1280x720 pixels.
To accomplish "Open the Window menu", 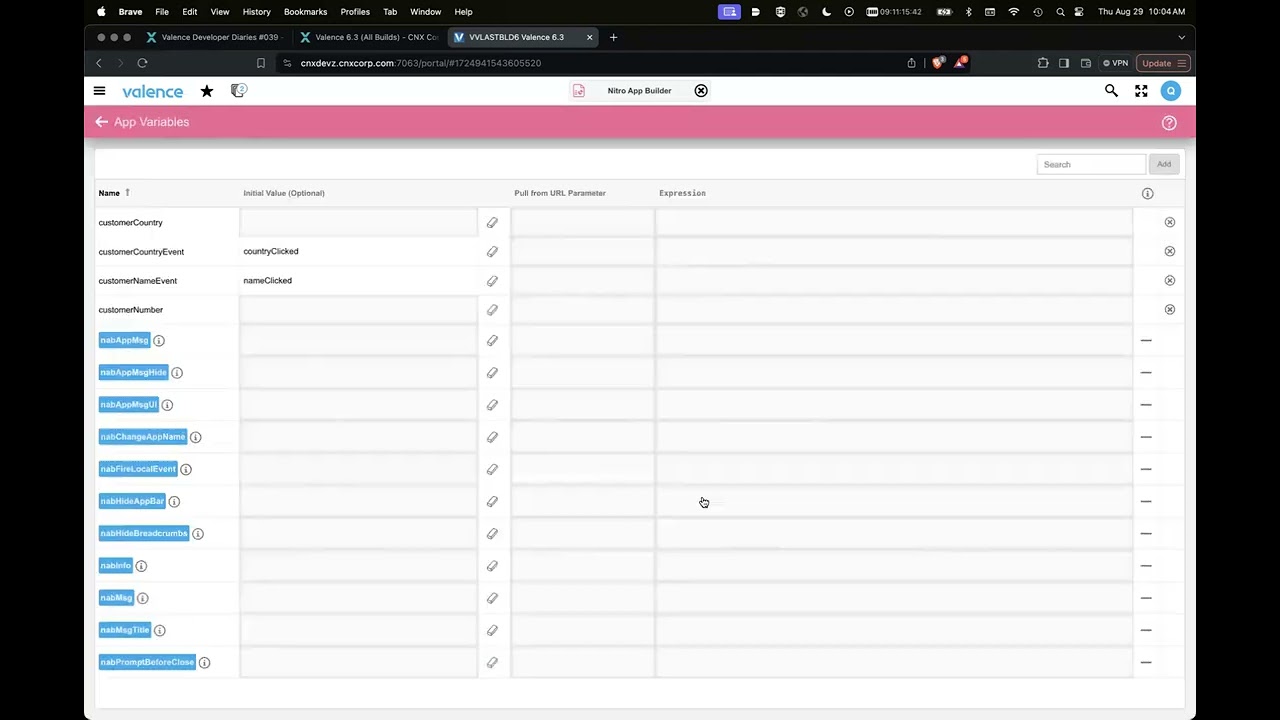I will coord(425,12).
